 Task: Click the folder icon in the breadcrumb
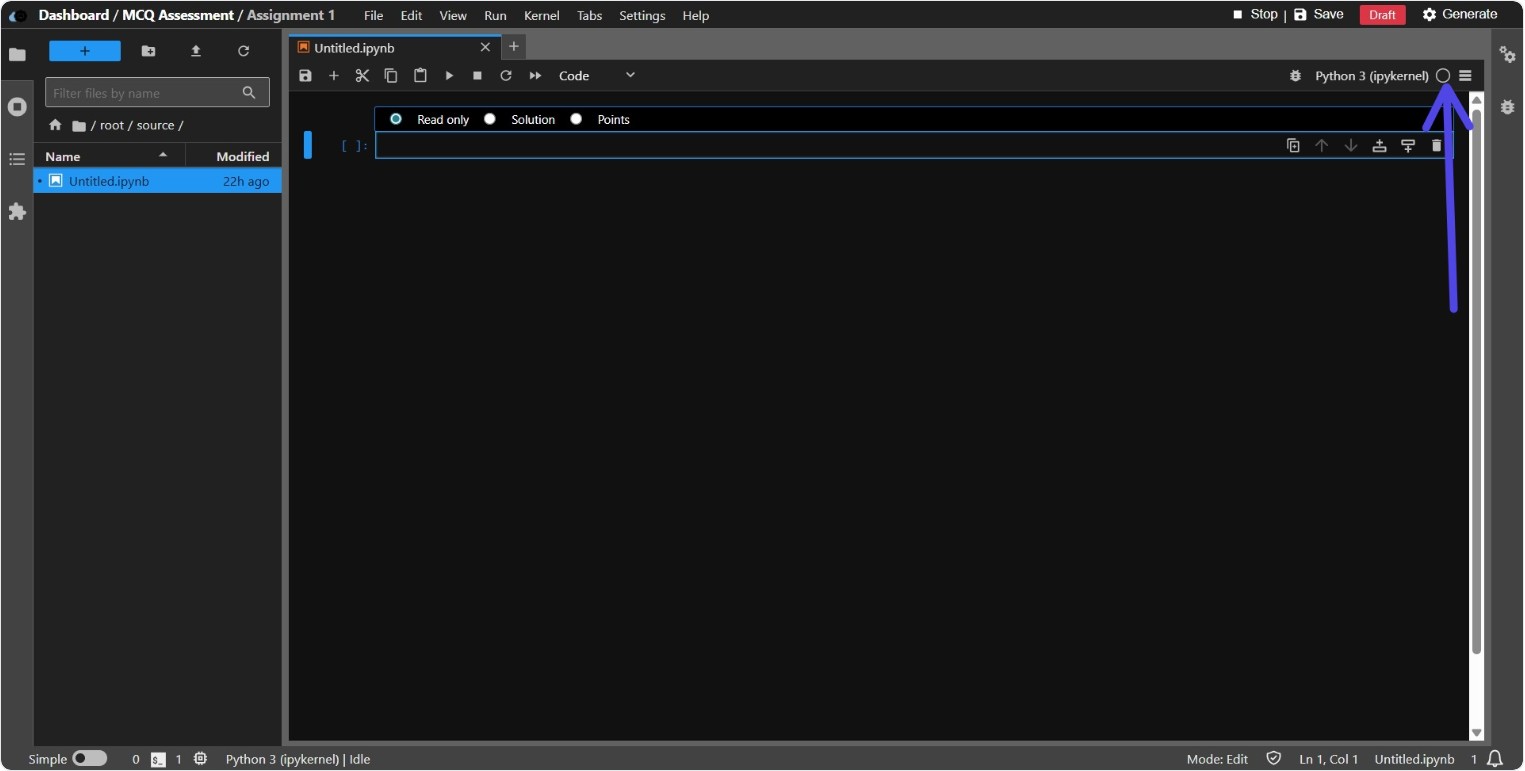point(79,125)
